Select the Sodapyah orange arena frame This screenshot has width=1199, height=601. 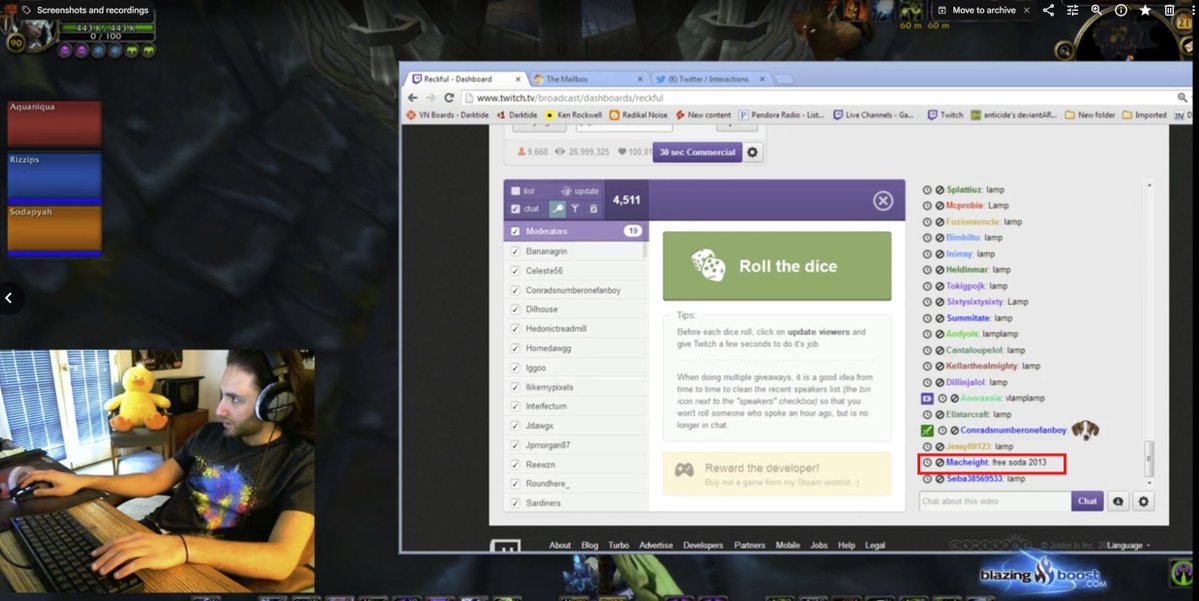pos(54,231)
